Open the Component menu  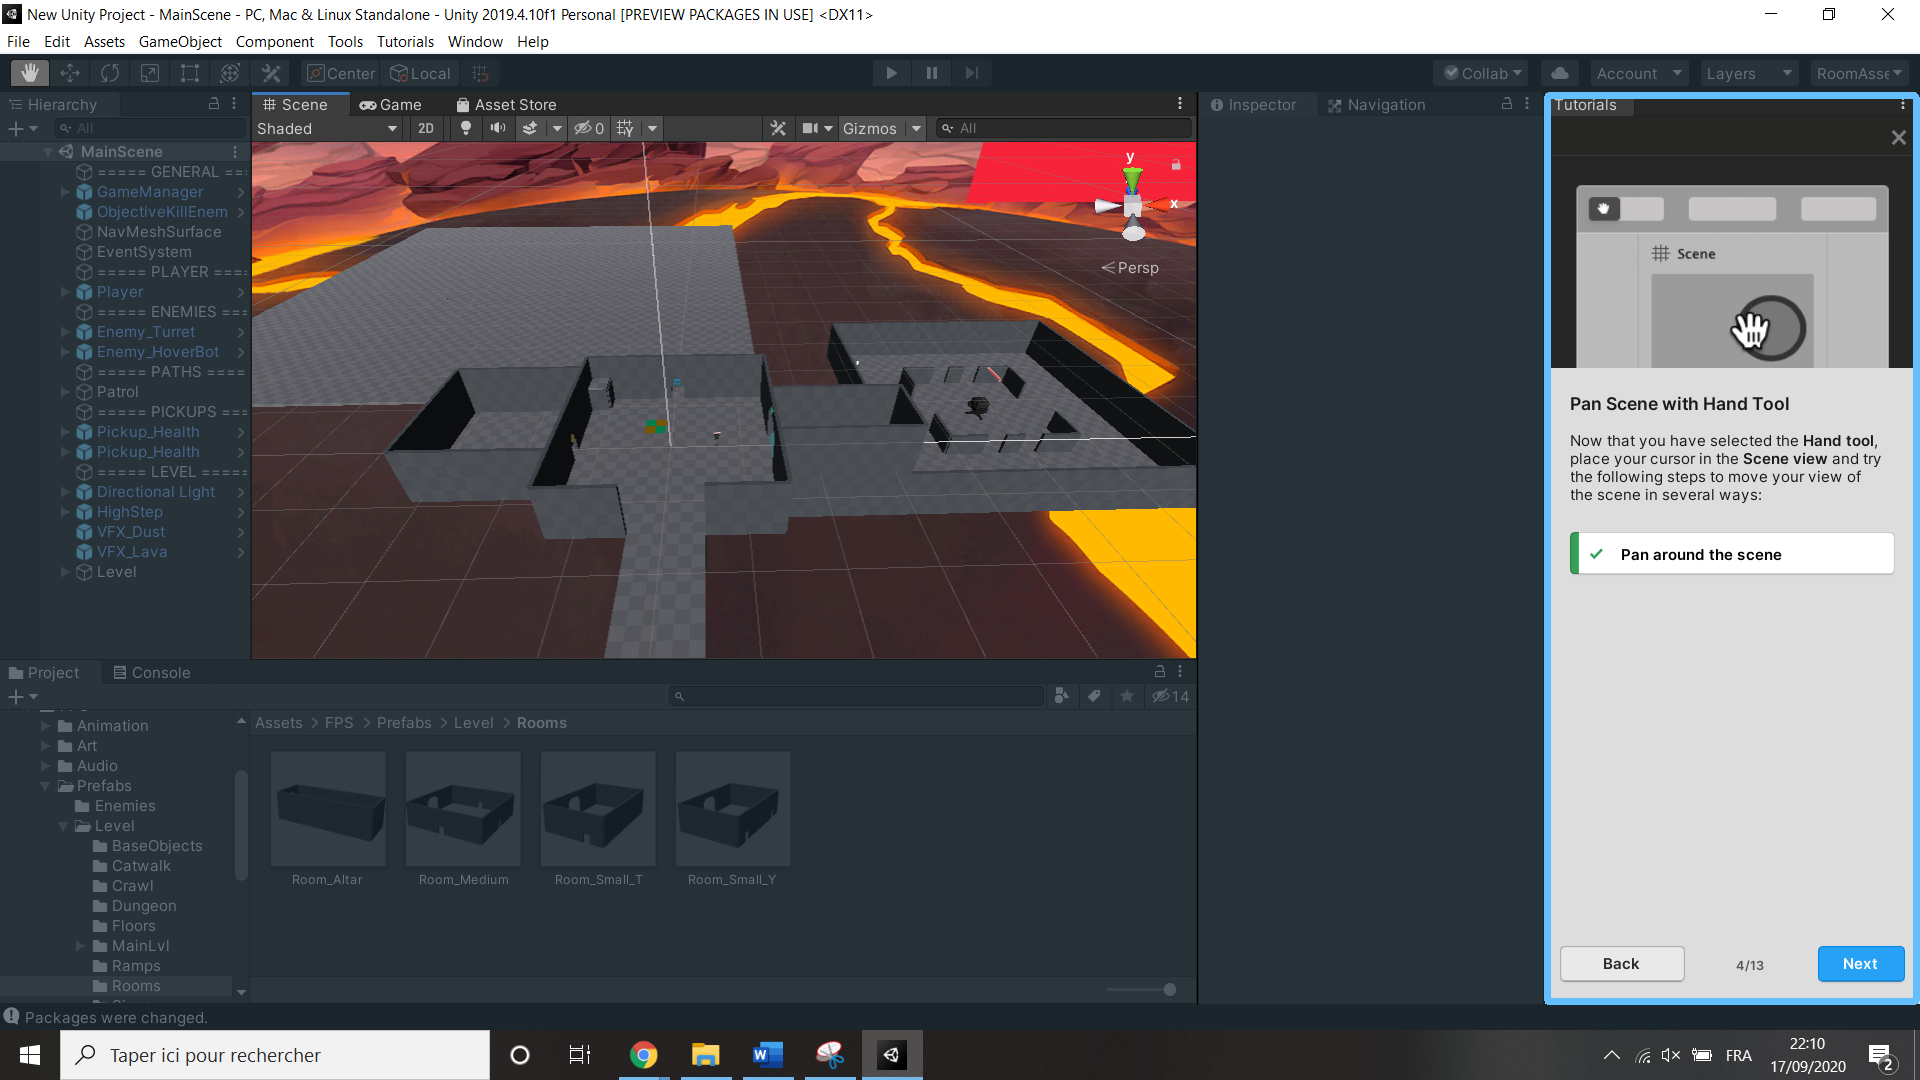(274, 41)
